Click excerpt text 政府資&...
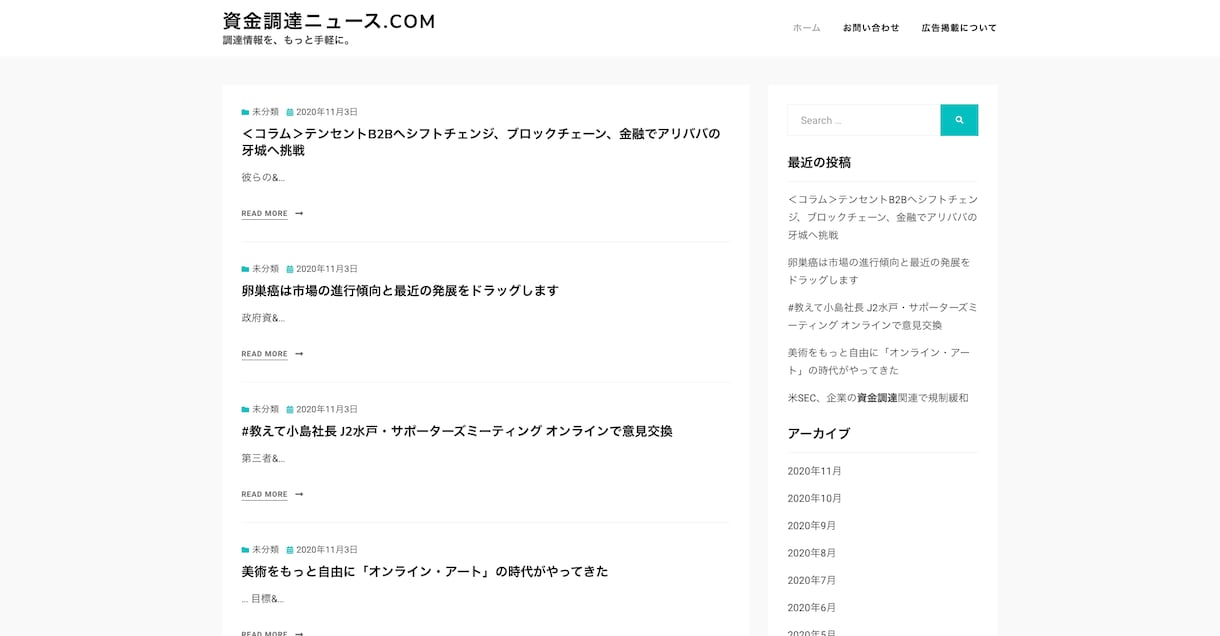 coord(263,318)
